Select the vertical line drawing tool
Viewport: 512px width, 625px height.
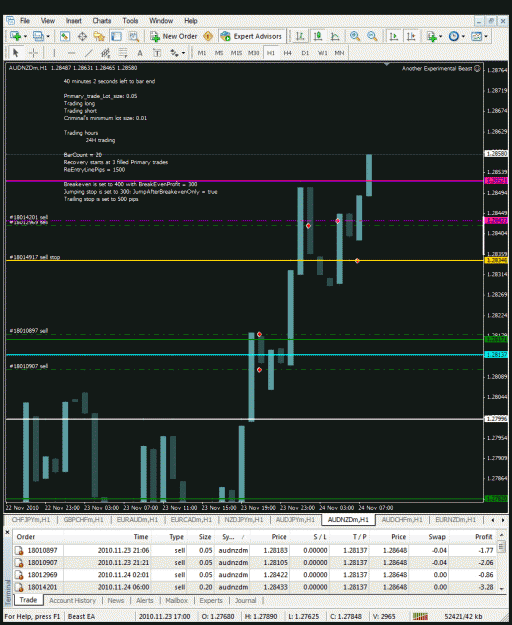[x=54, y=53]
